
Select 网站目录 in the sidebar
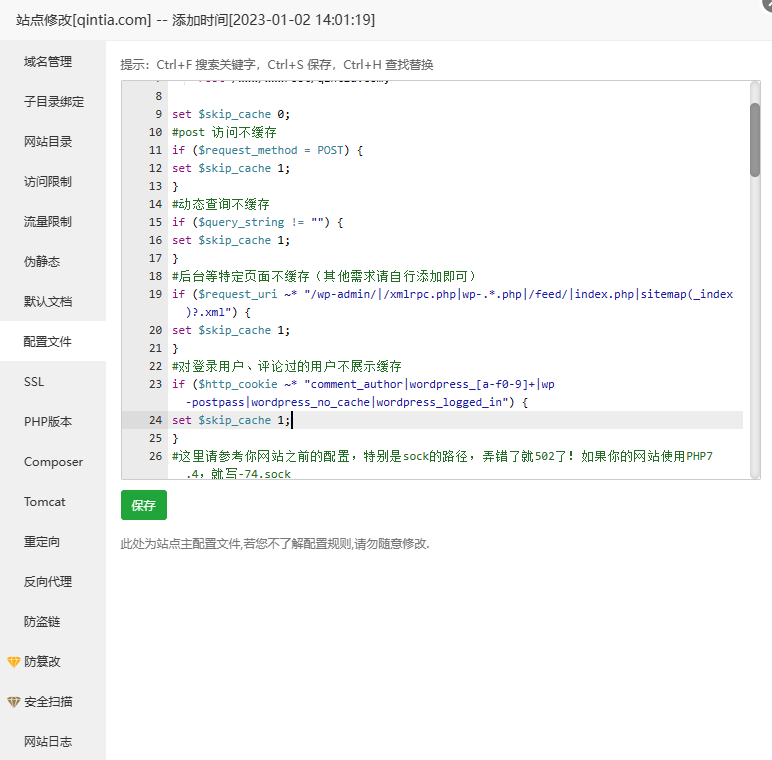[x=48, y=142]
